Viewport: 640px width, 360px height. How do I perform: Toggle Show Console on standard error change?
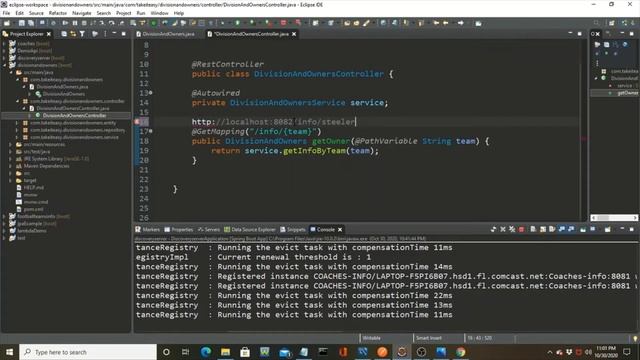click(x=571, y=229)
